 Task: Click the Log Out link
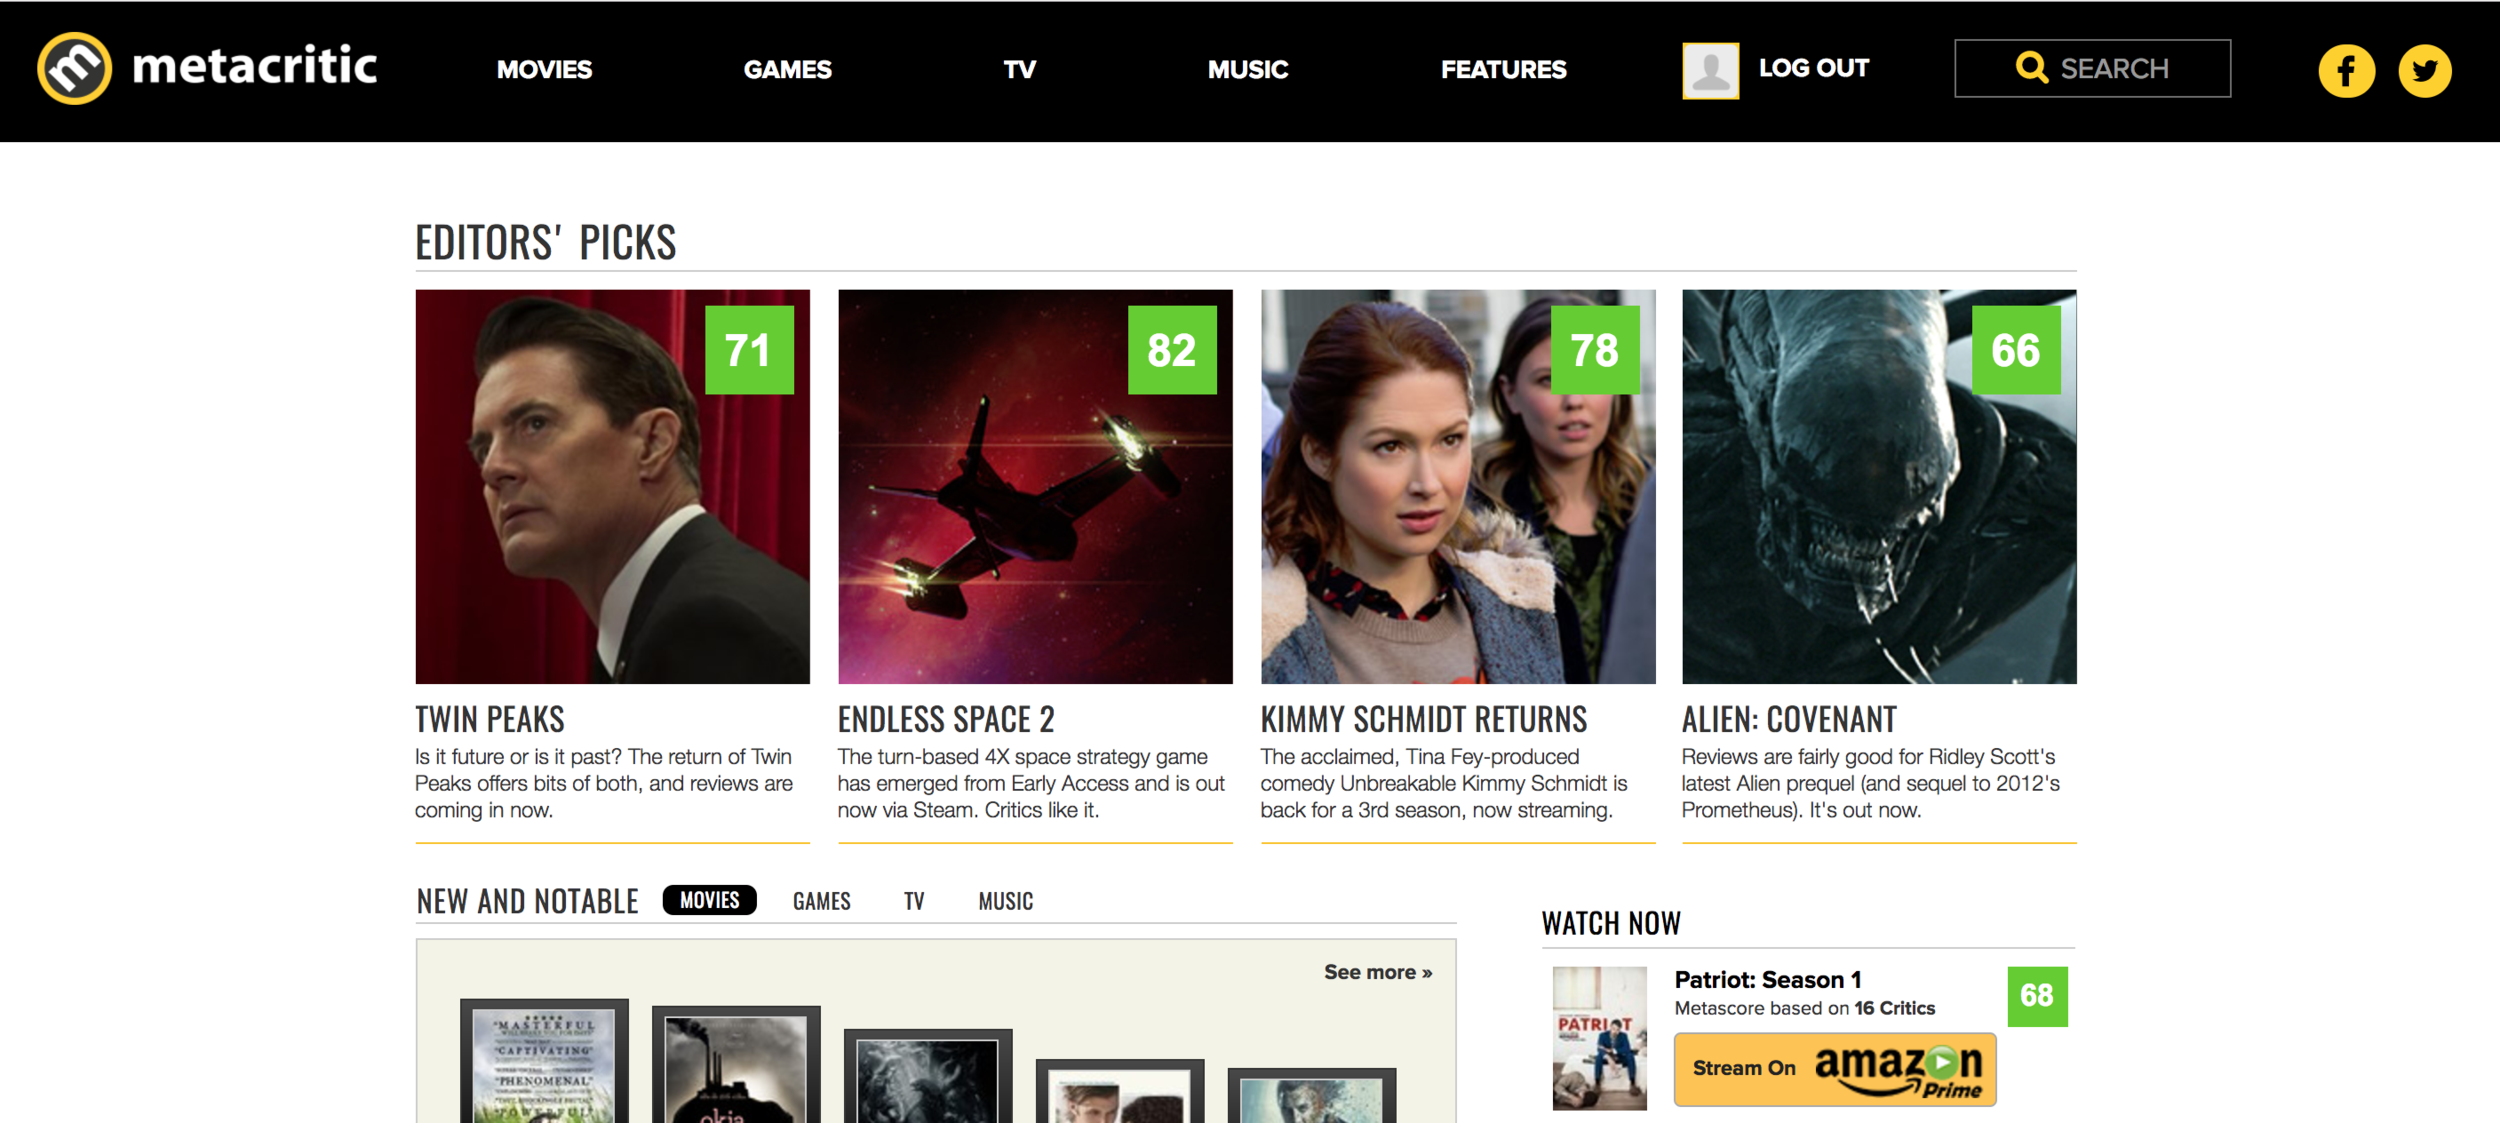coord(1813,68)
